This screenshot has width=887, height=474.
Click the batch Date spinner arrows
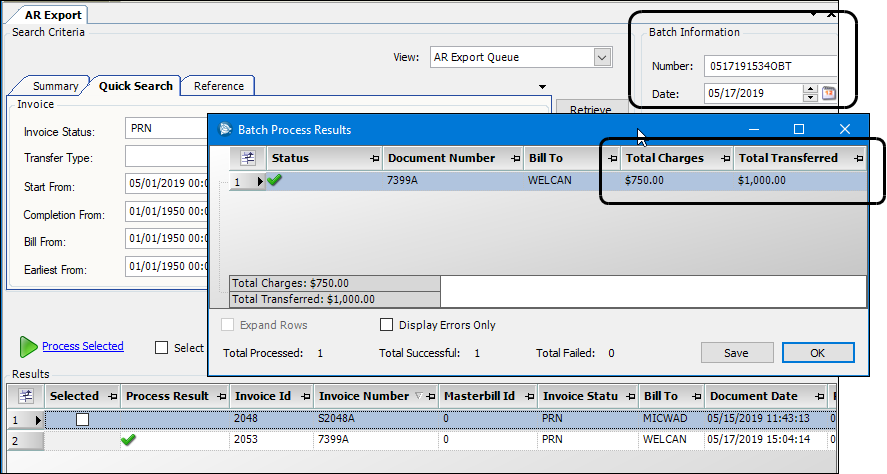click(x=811, y=93)
